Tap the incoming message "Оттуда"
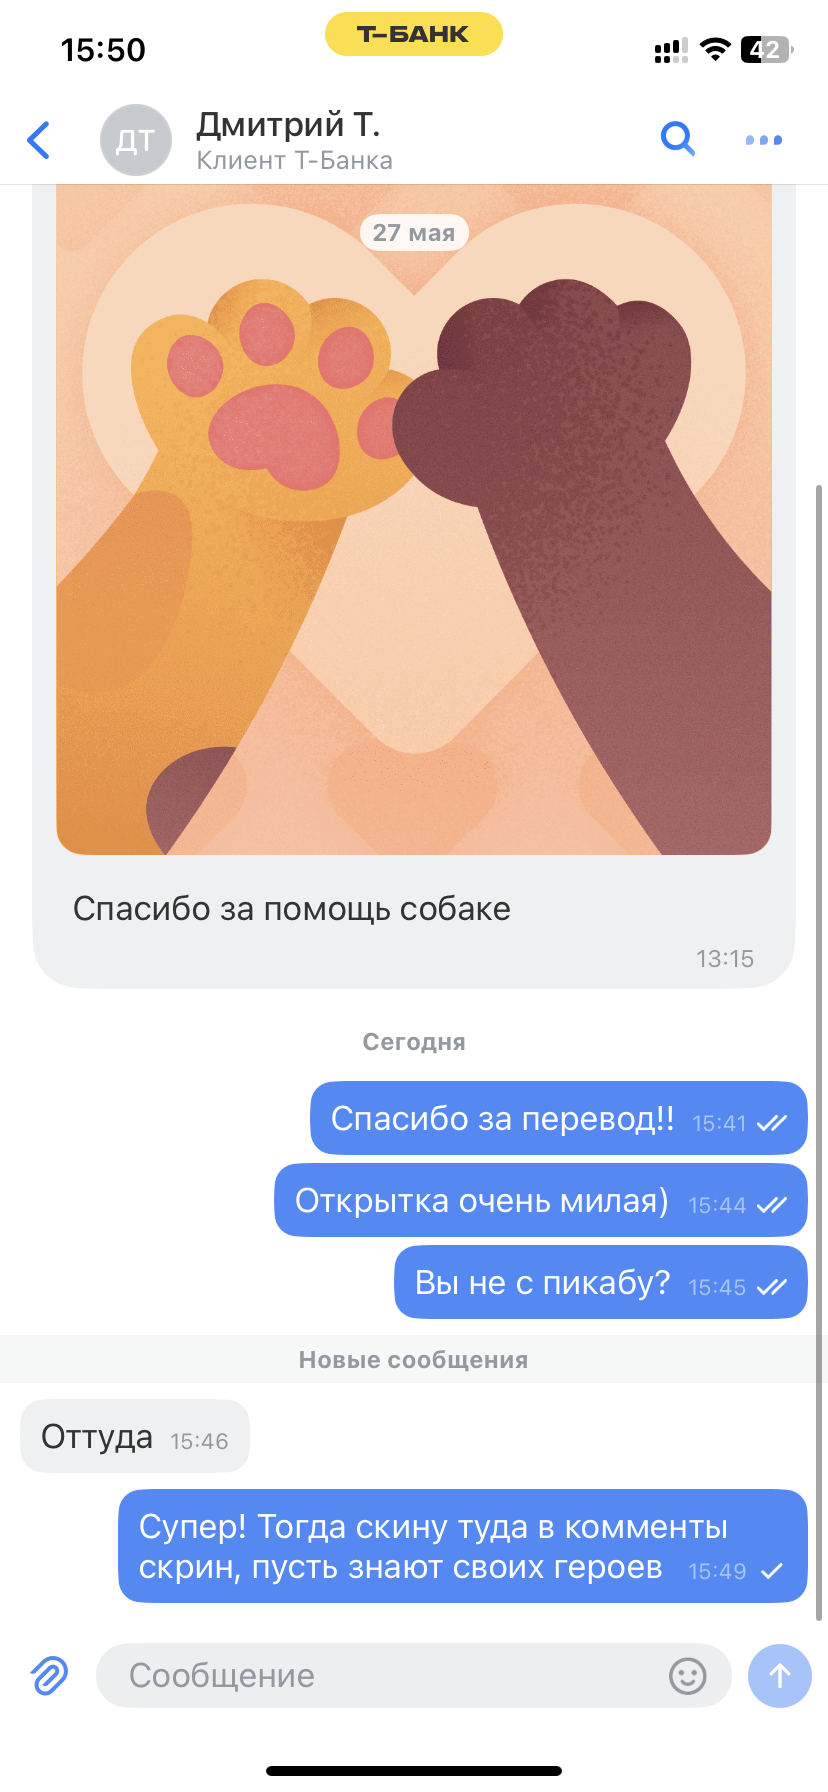 tap(135, 1436)
